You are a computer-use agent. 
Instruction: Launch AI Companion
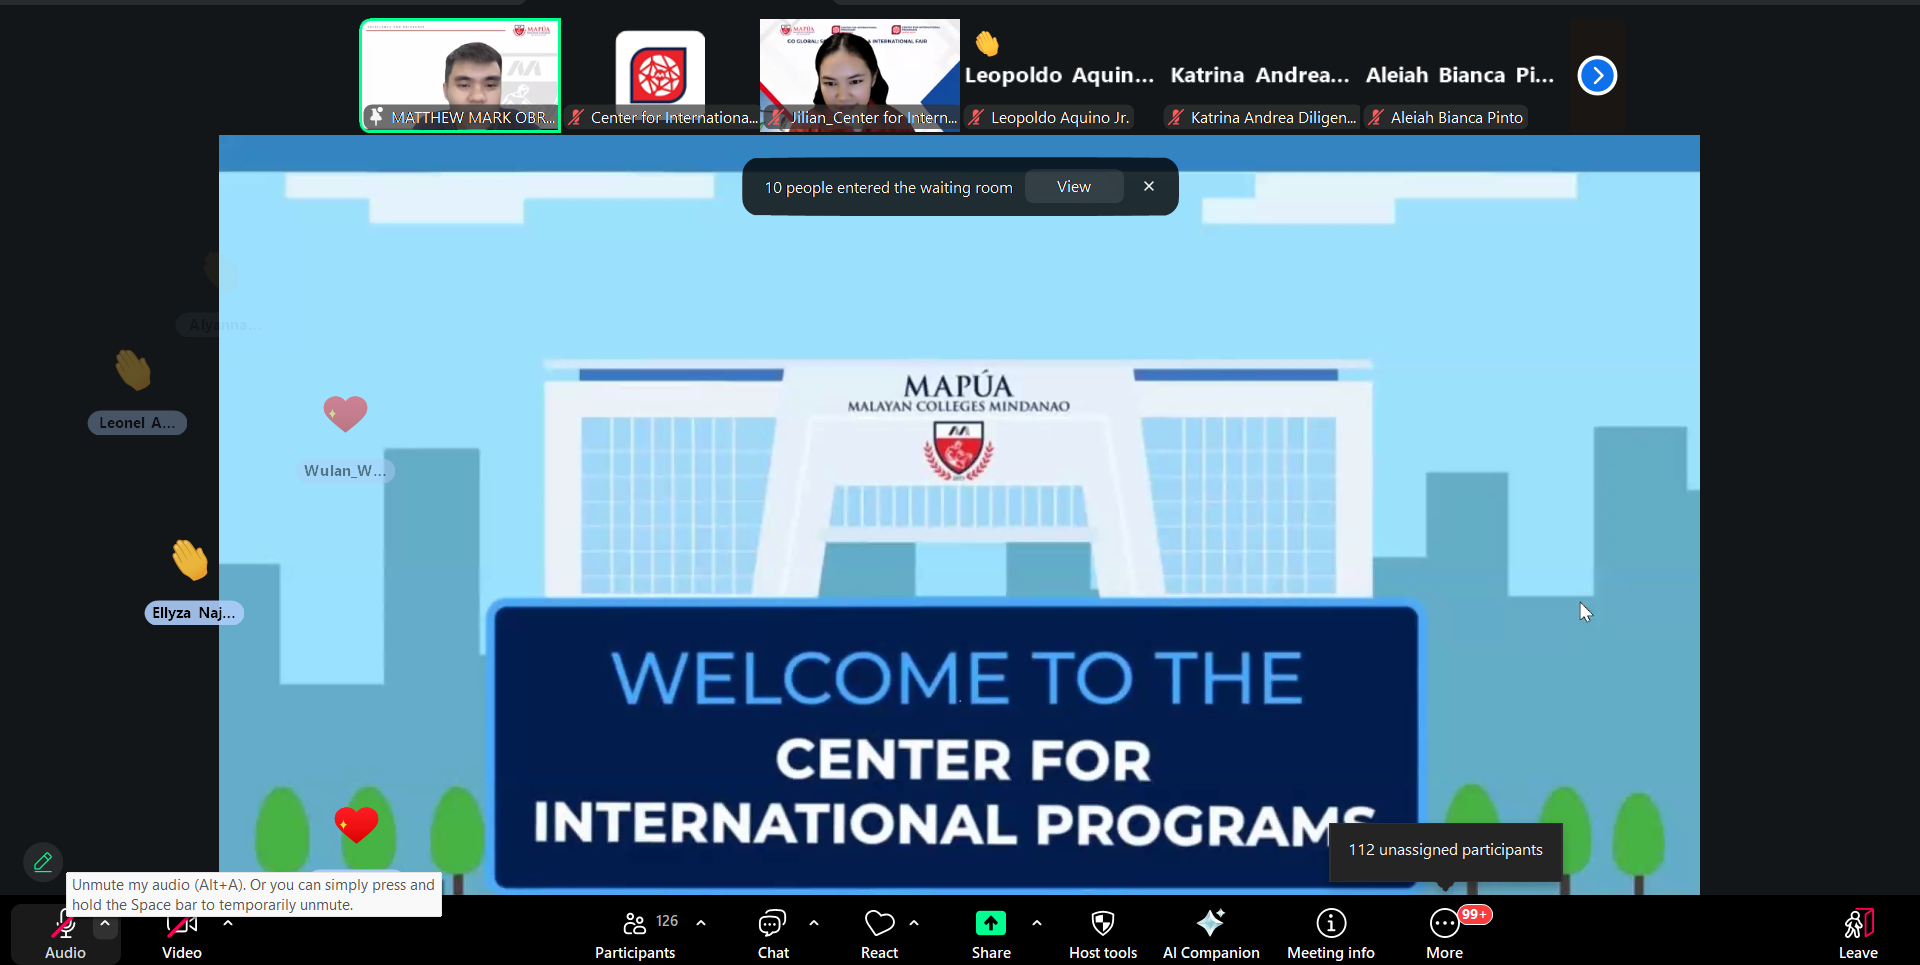click(1210, 933)
